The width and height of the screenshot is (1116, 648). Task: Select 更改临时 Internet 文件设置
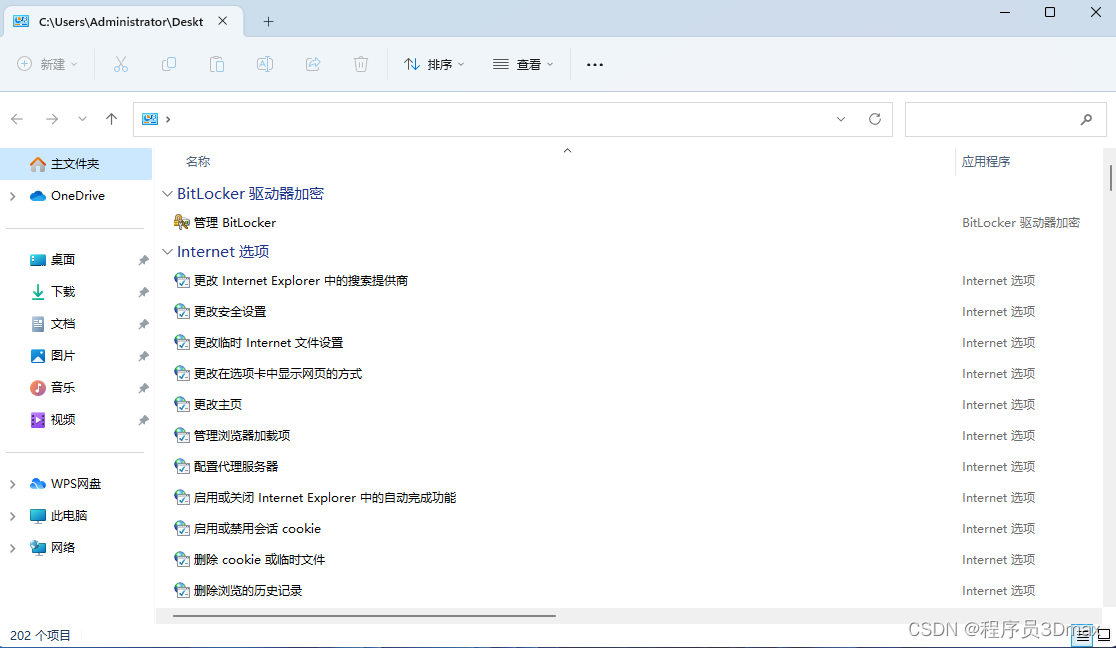click(258, 343)
